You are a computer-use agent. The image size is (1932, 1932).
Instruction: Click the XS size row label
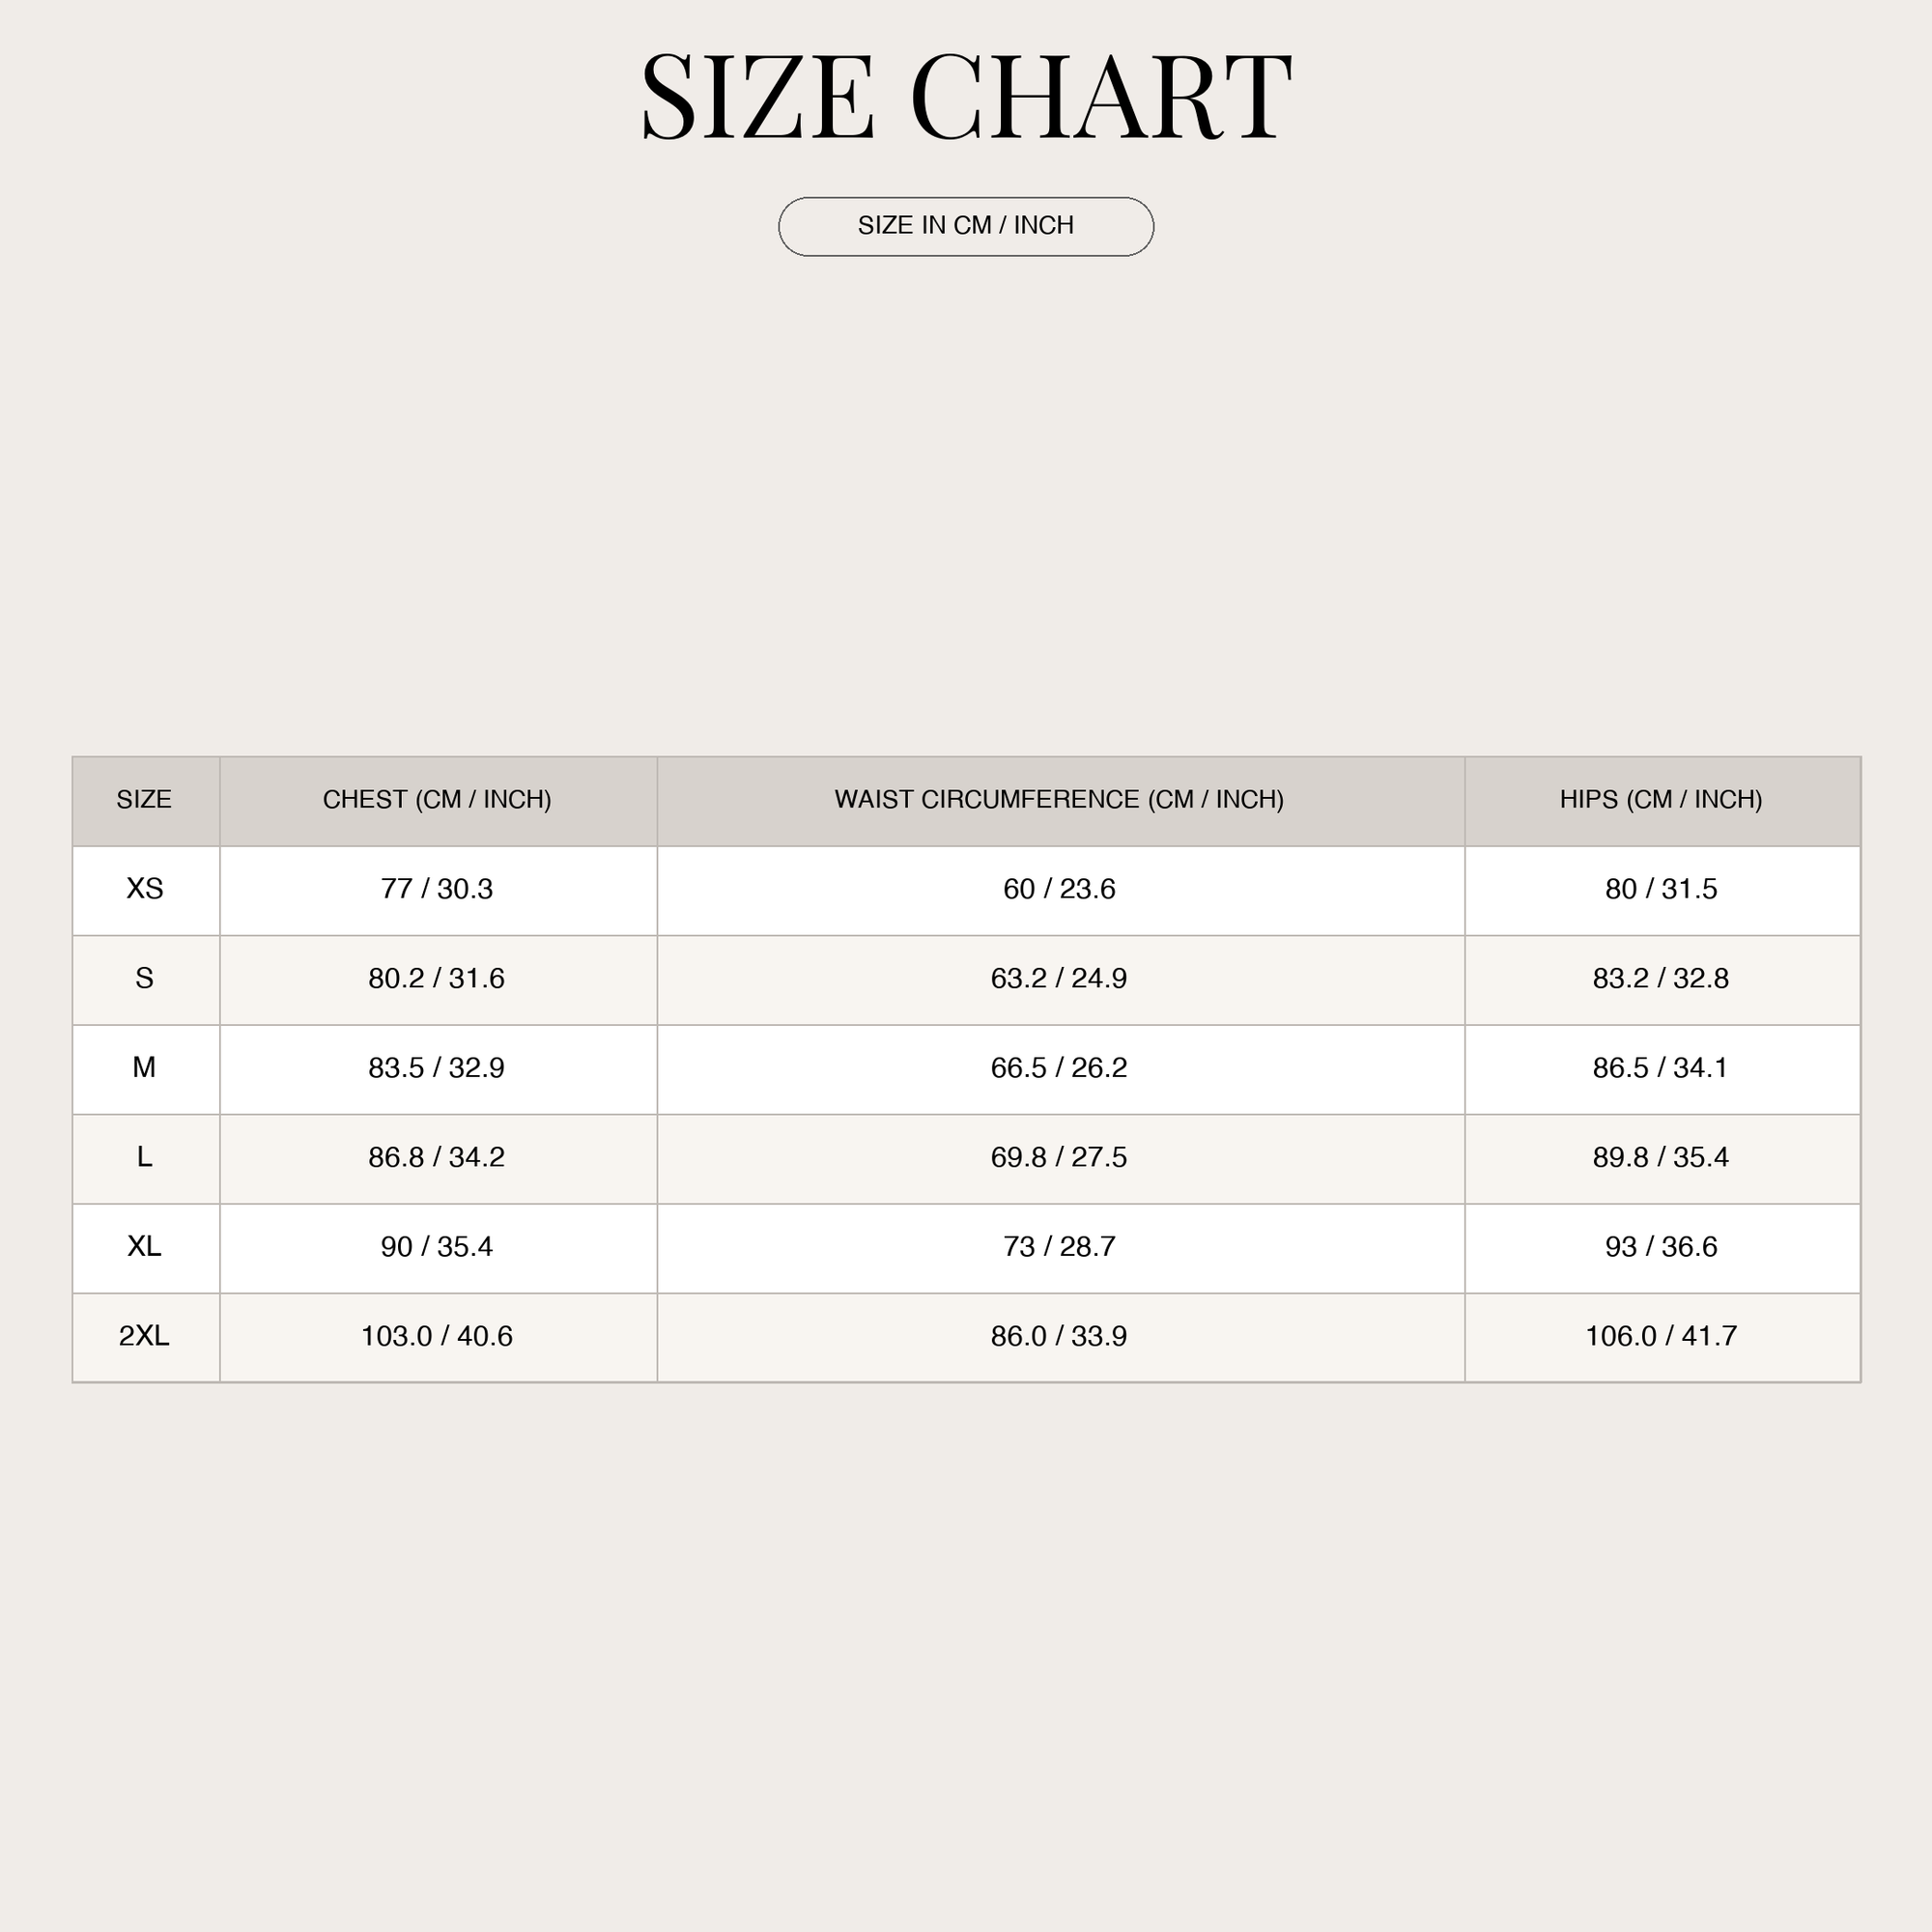[145, 888]
